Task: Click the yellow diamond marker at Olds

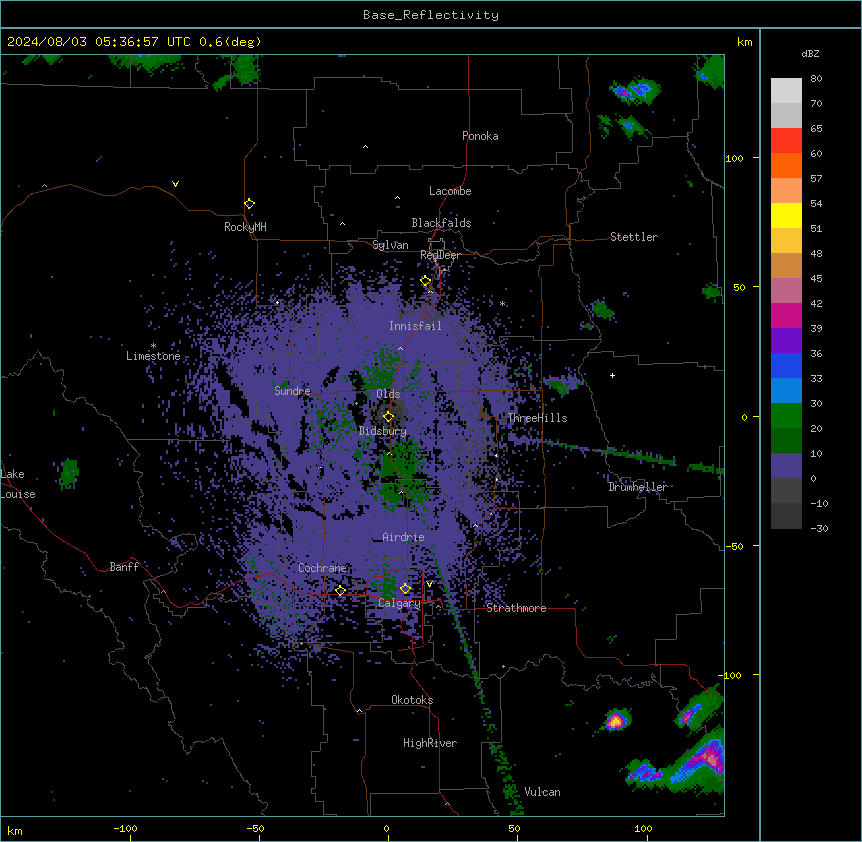Action: 388,416
